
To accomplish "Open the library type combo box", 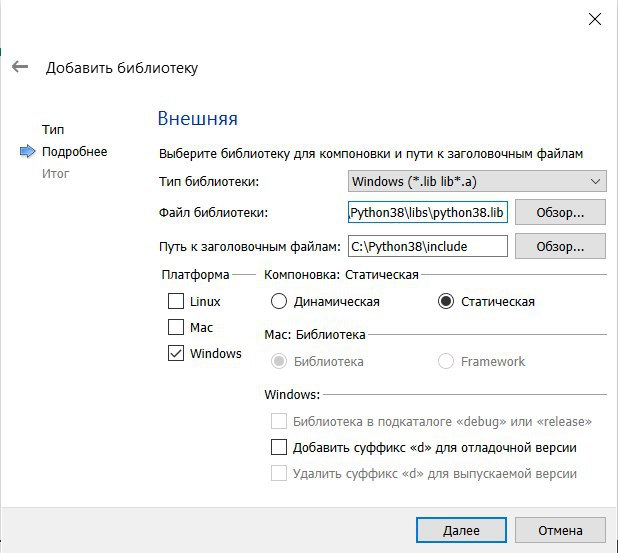I will pos(477,181).
